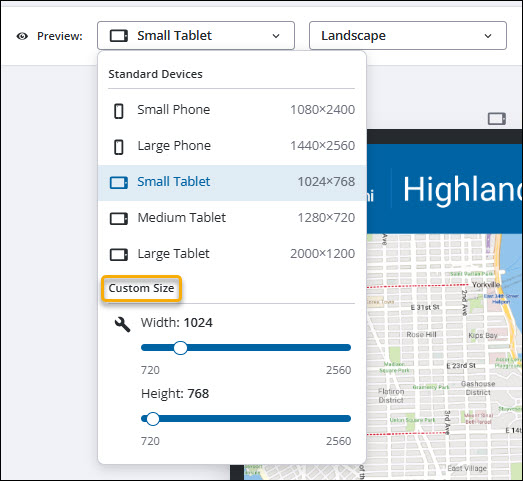
Task: Click the tablet icon above the map preview
Action: point(497,119)
